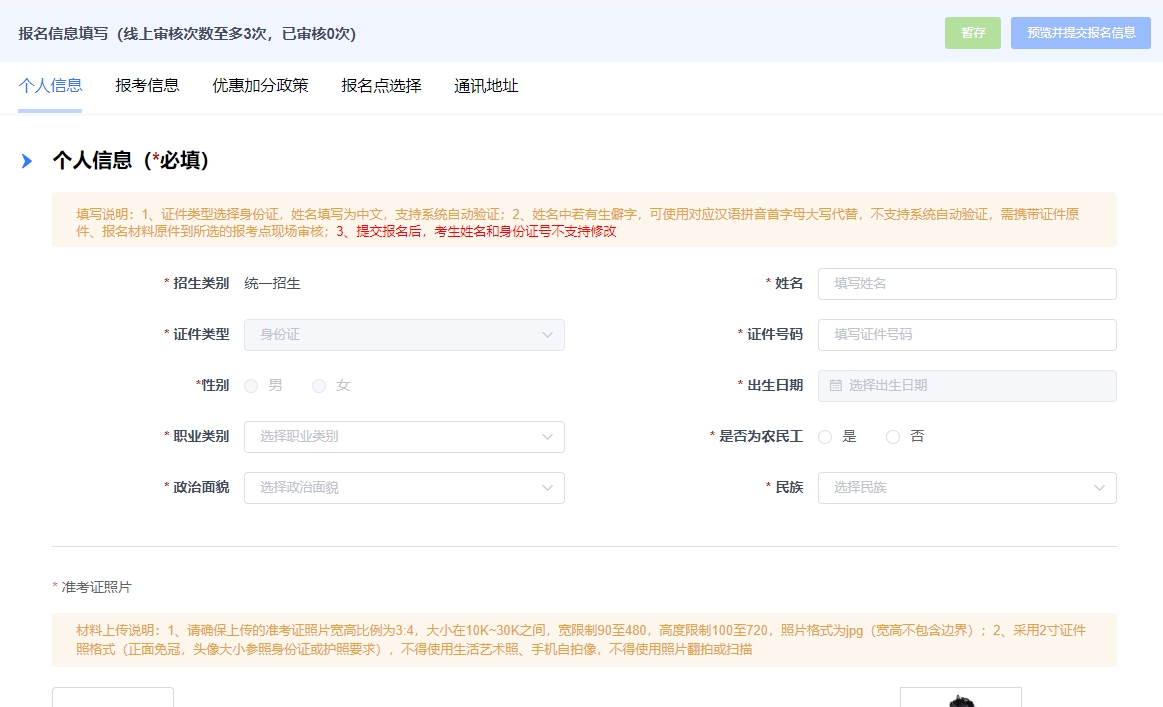This screenshot has width=1163, height=707.
Task: Click 预览并提交报名信息 button
Action: coord(1081,33)
